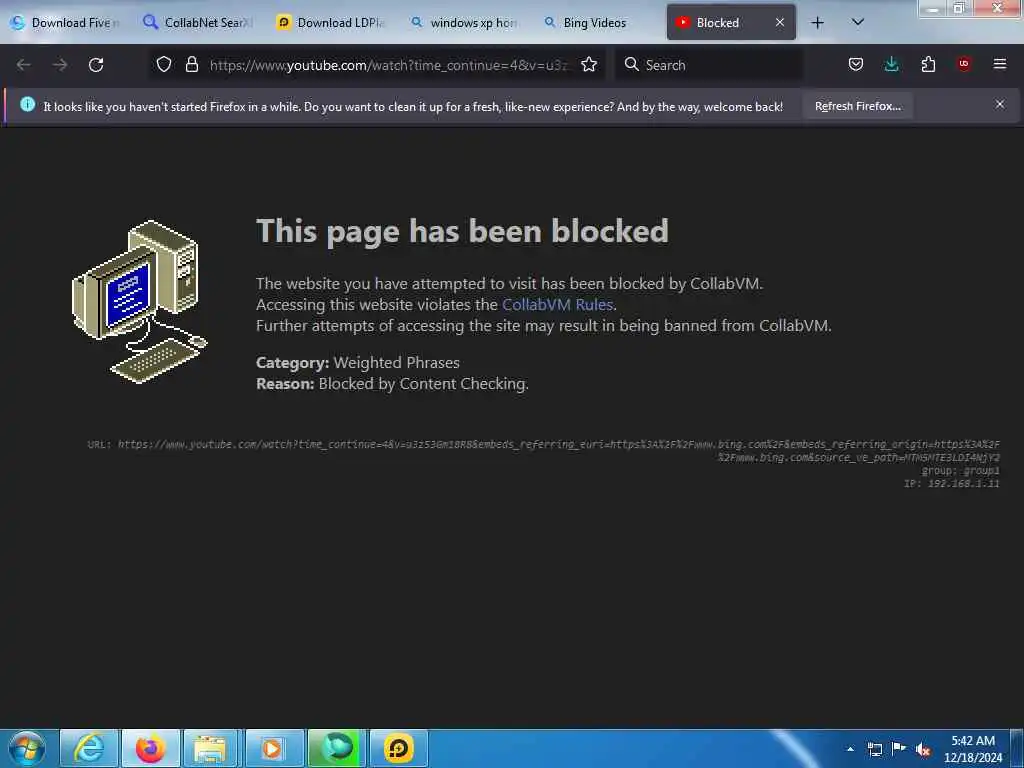Click the Search box in toolbar
This screenshot has height=768, width=1024.
[709, 65]
